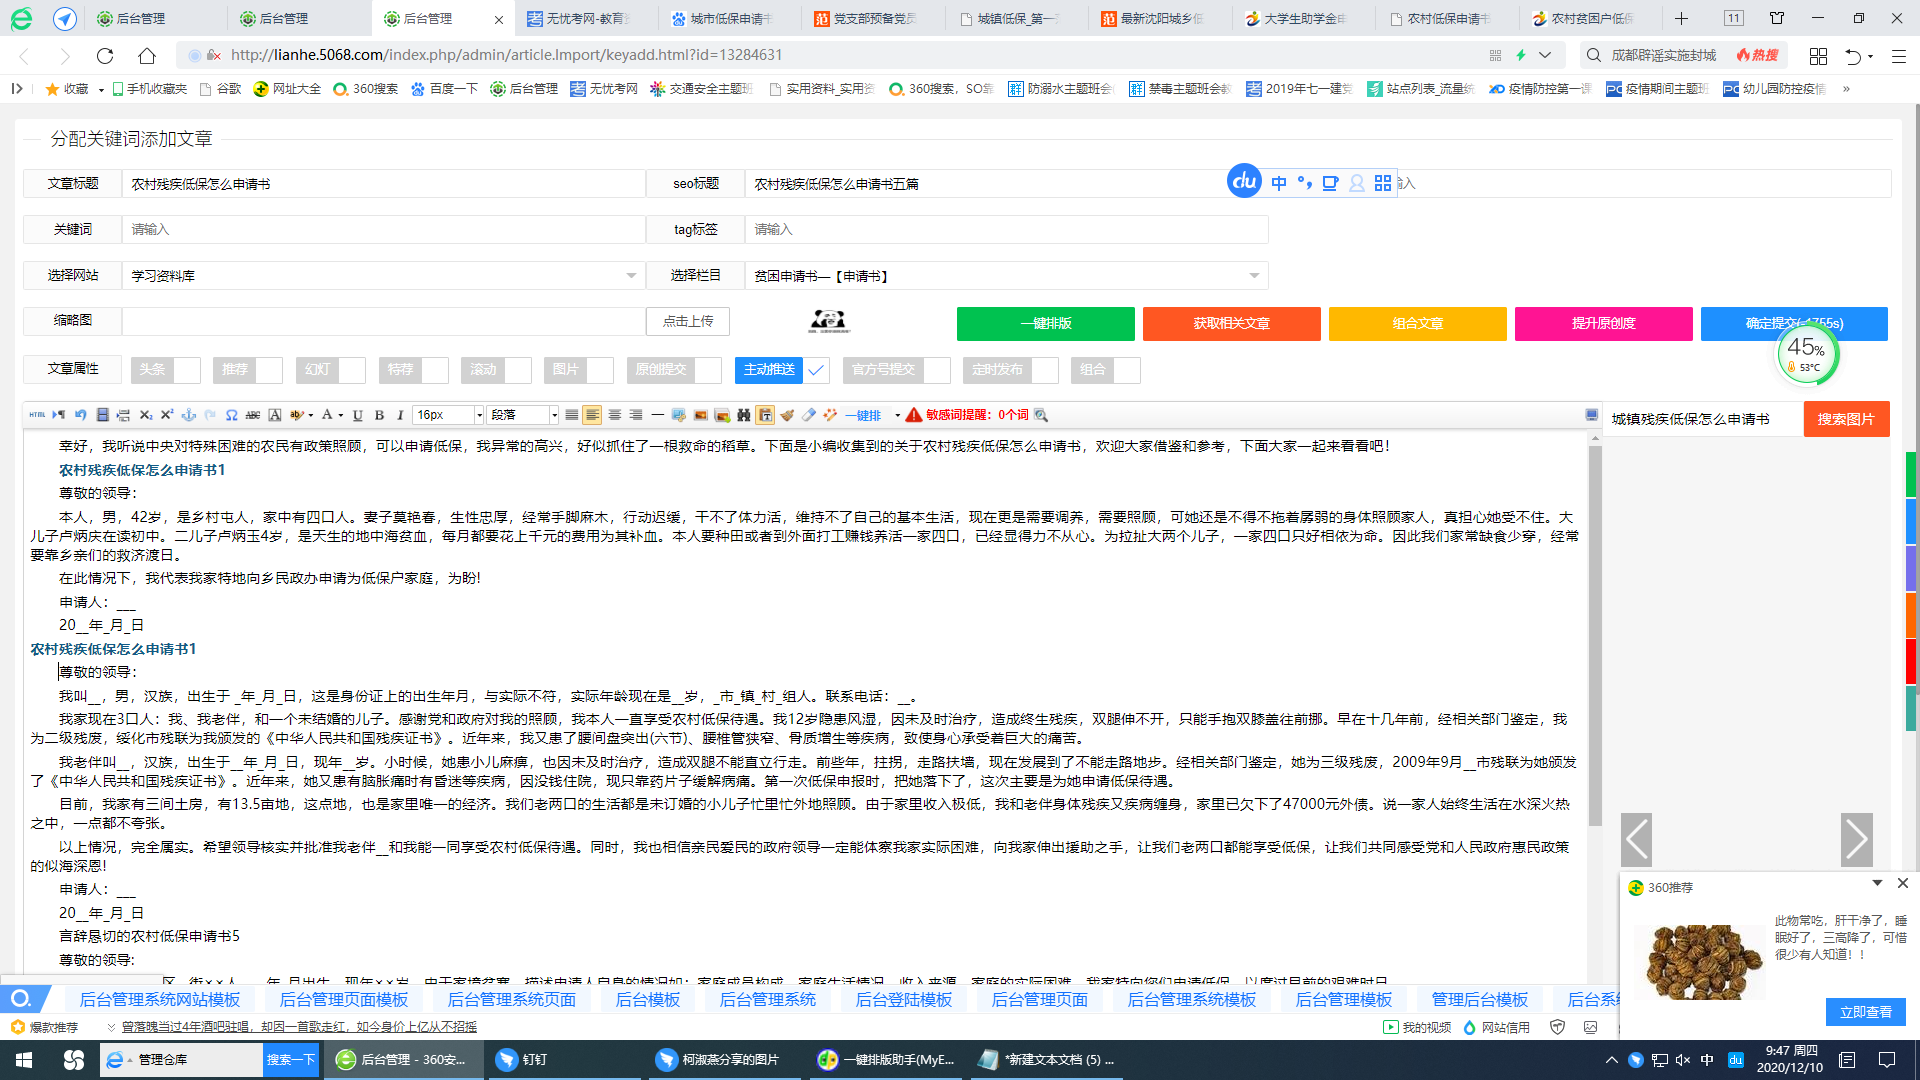The height and width of the screenshot is (1080, 1920).
Task: Toggle underline formatting in editor
Action: [x=357, y=415]
